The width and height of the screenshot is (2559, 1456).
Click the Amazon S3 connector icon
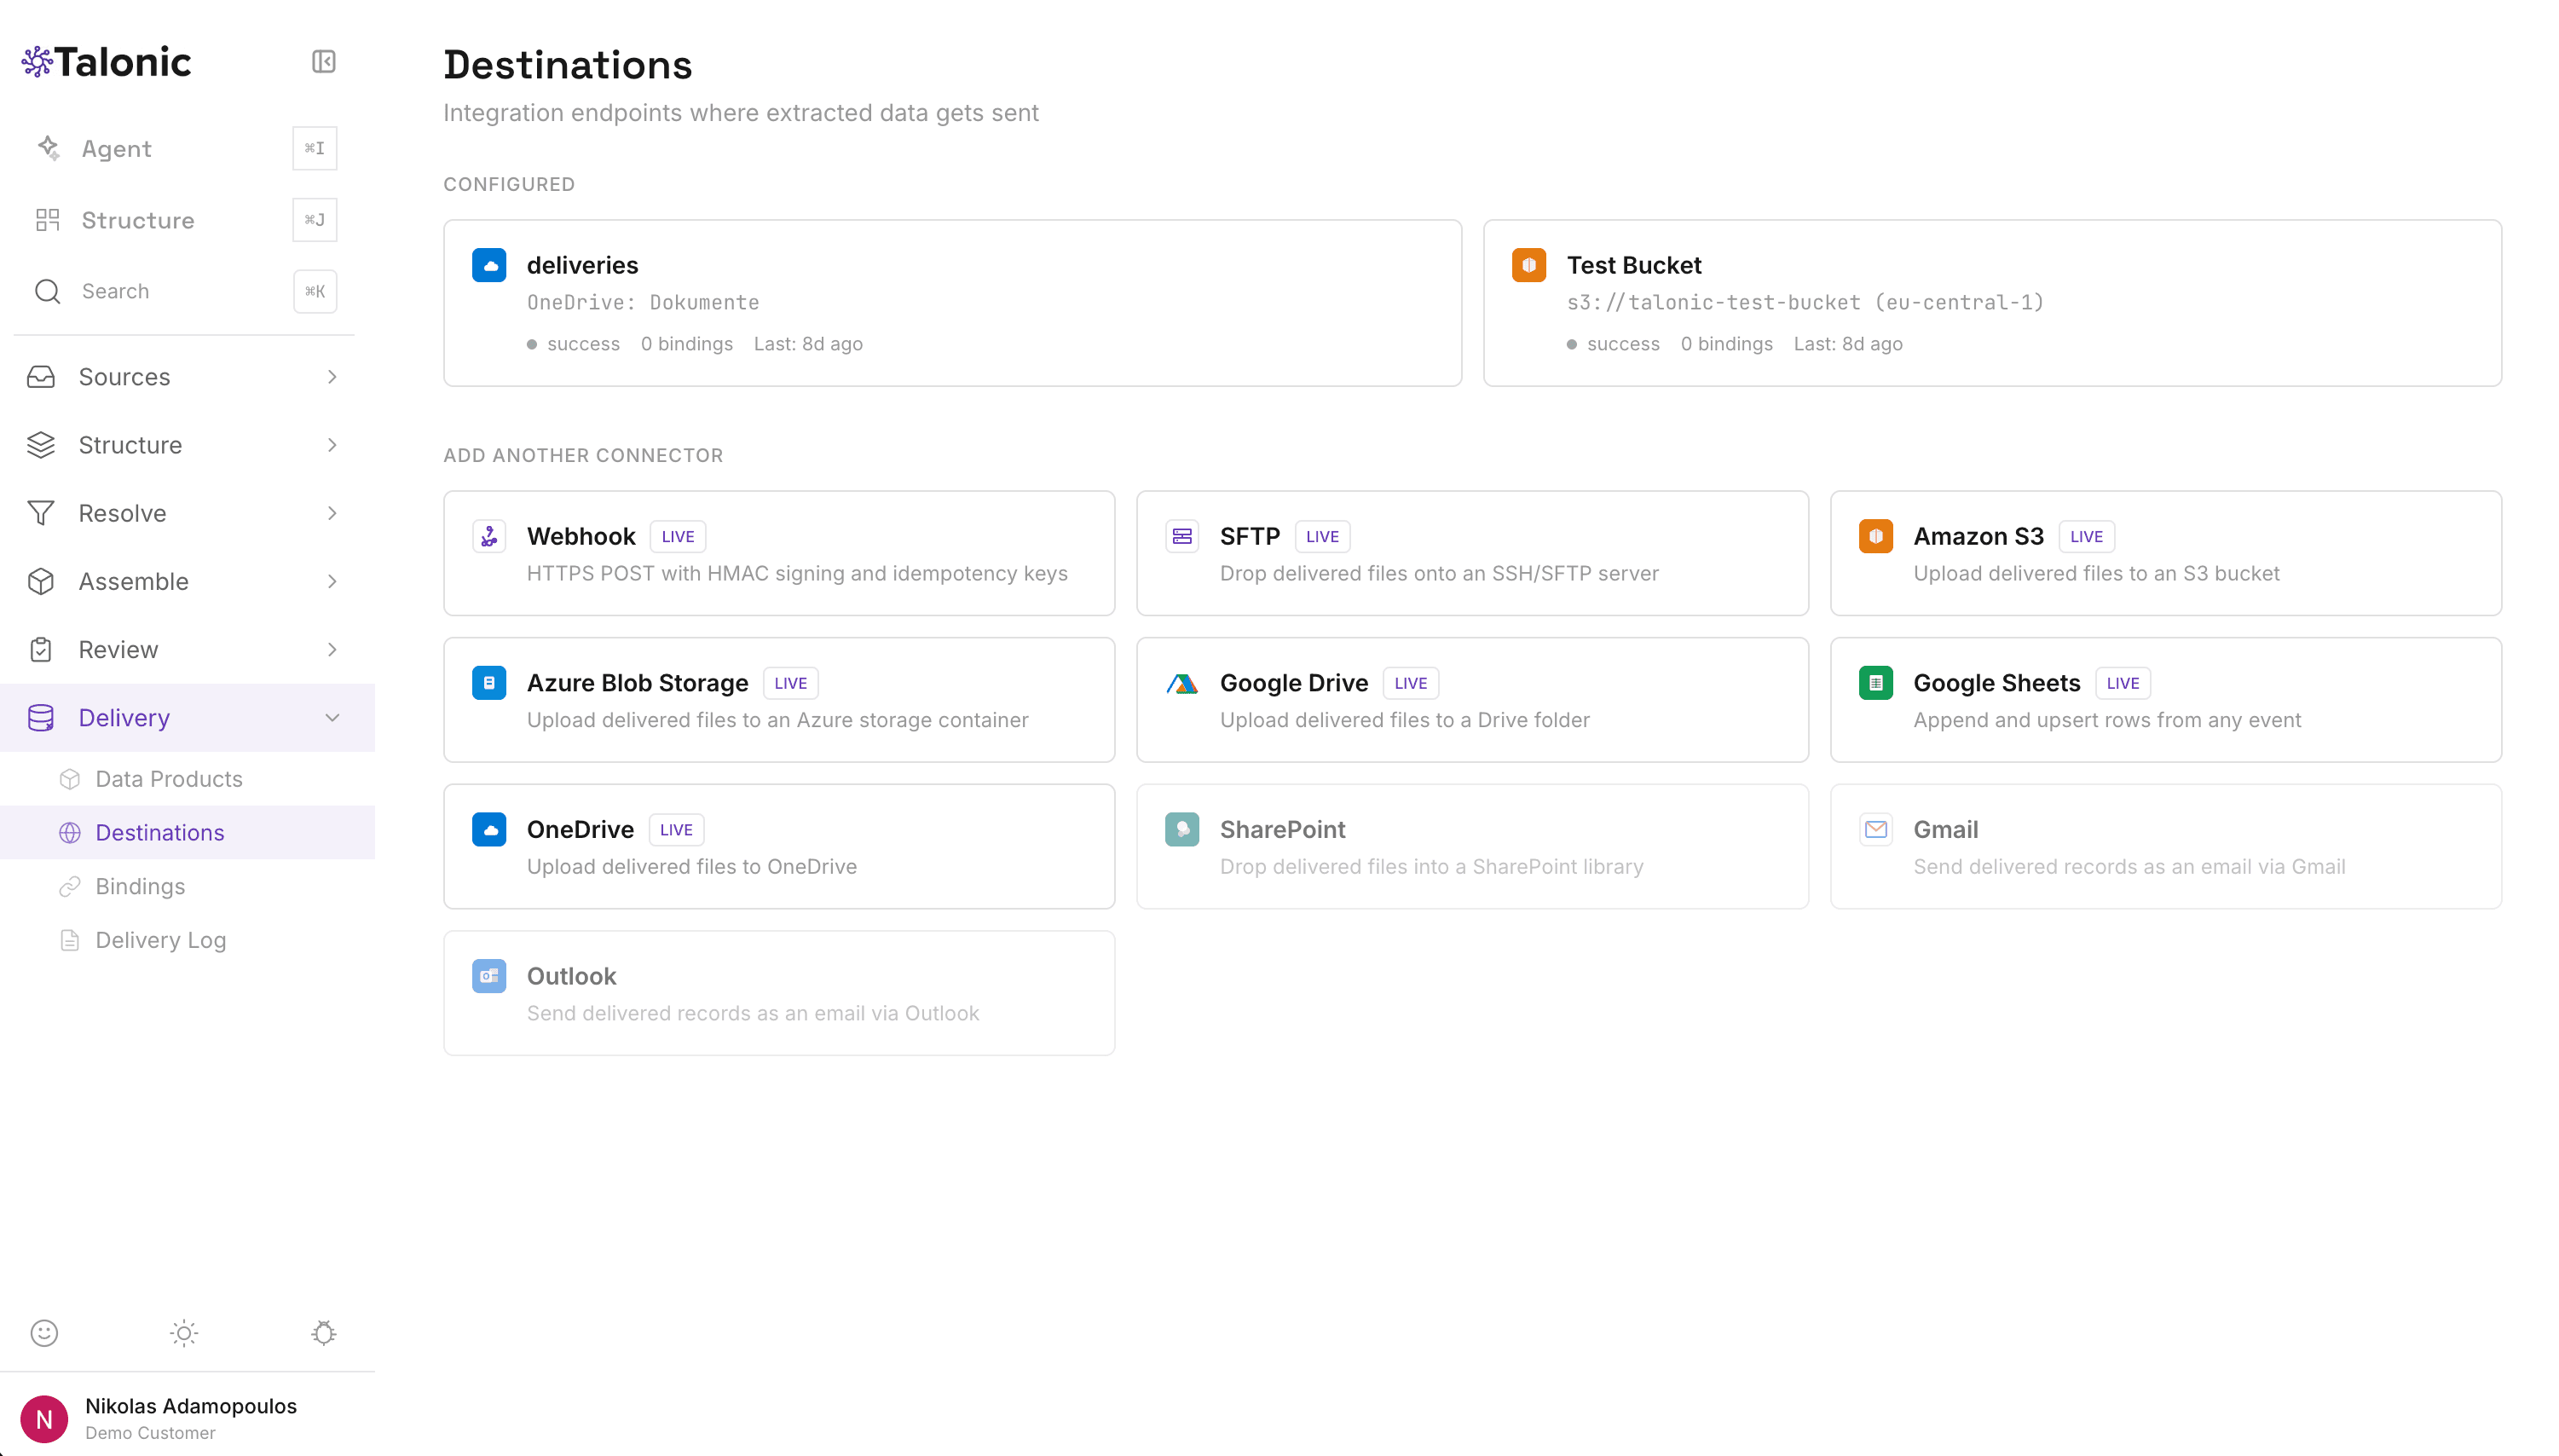point(1876,536)
